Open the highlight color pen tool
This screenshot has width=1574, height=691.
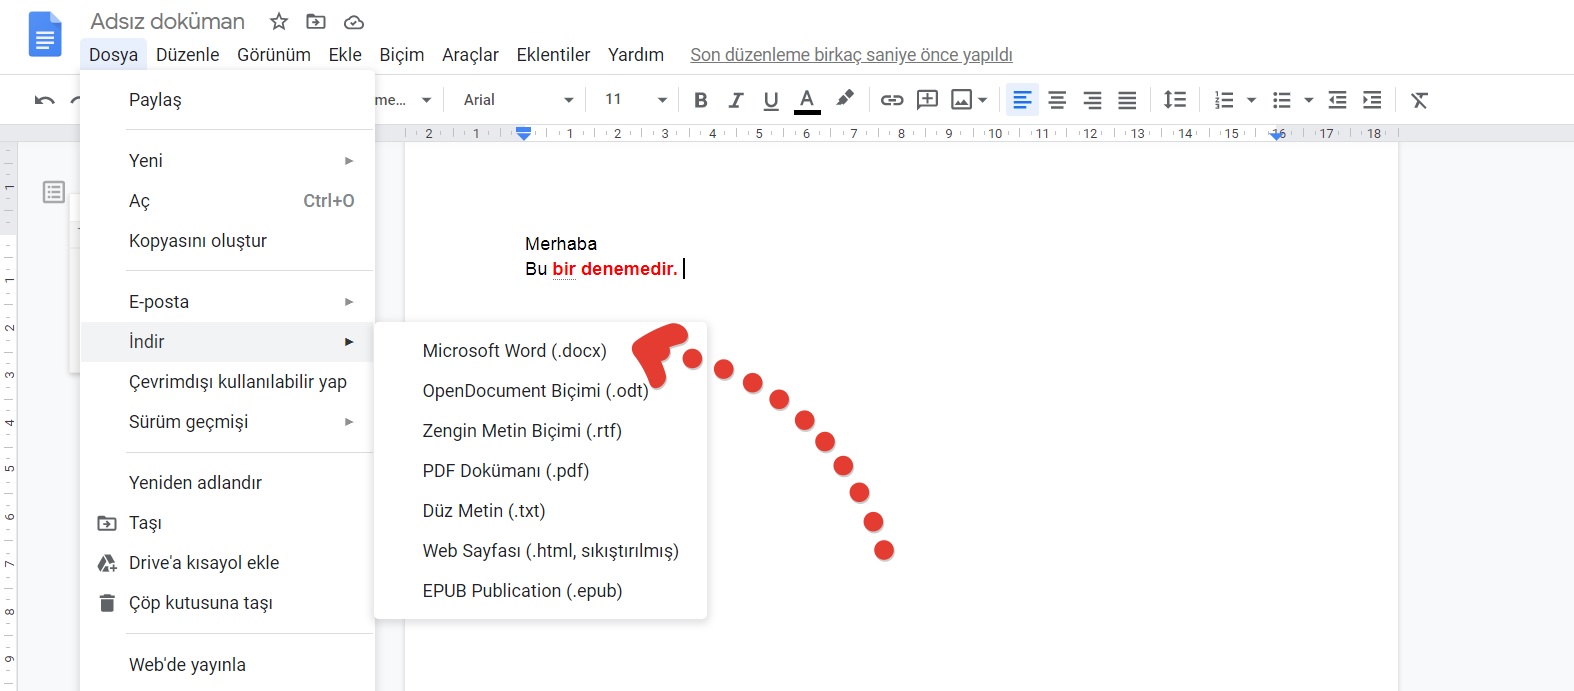[x=845, y=98]
